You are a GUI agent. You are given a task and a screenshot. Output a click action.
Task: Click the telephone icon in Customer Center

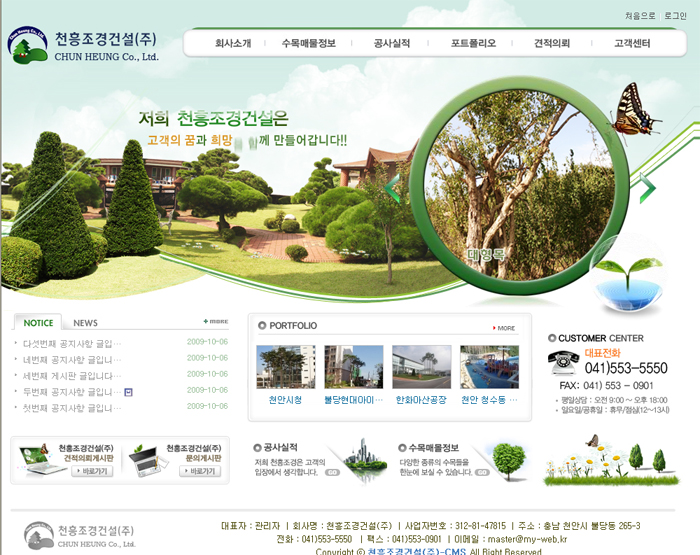click(563, 362)
